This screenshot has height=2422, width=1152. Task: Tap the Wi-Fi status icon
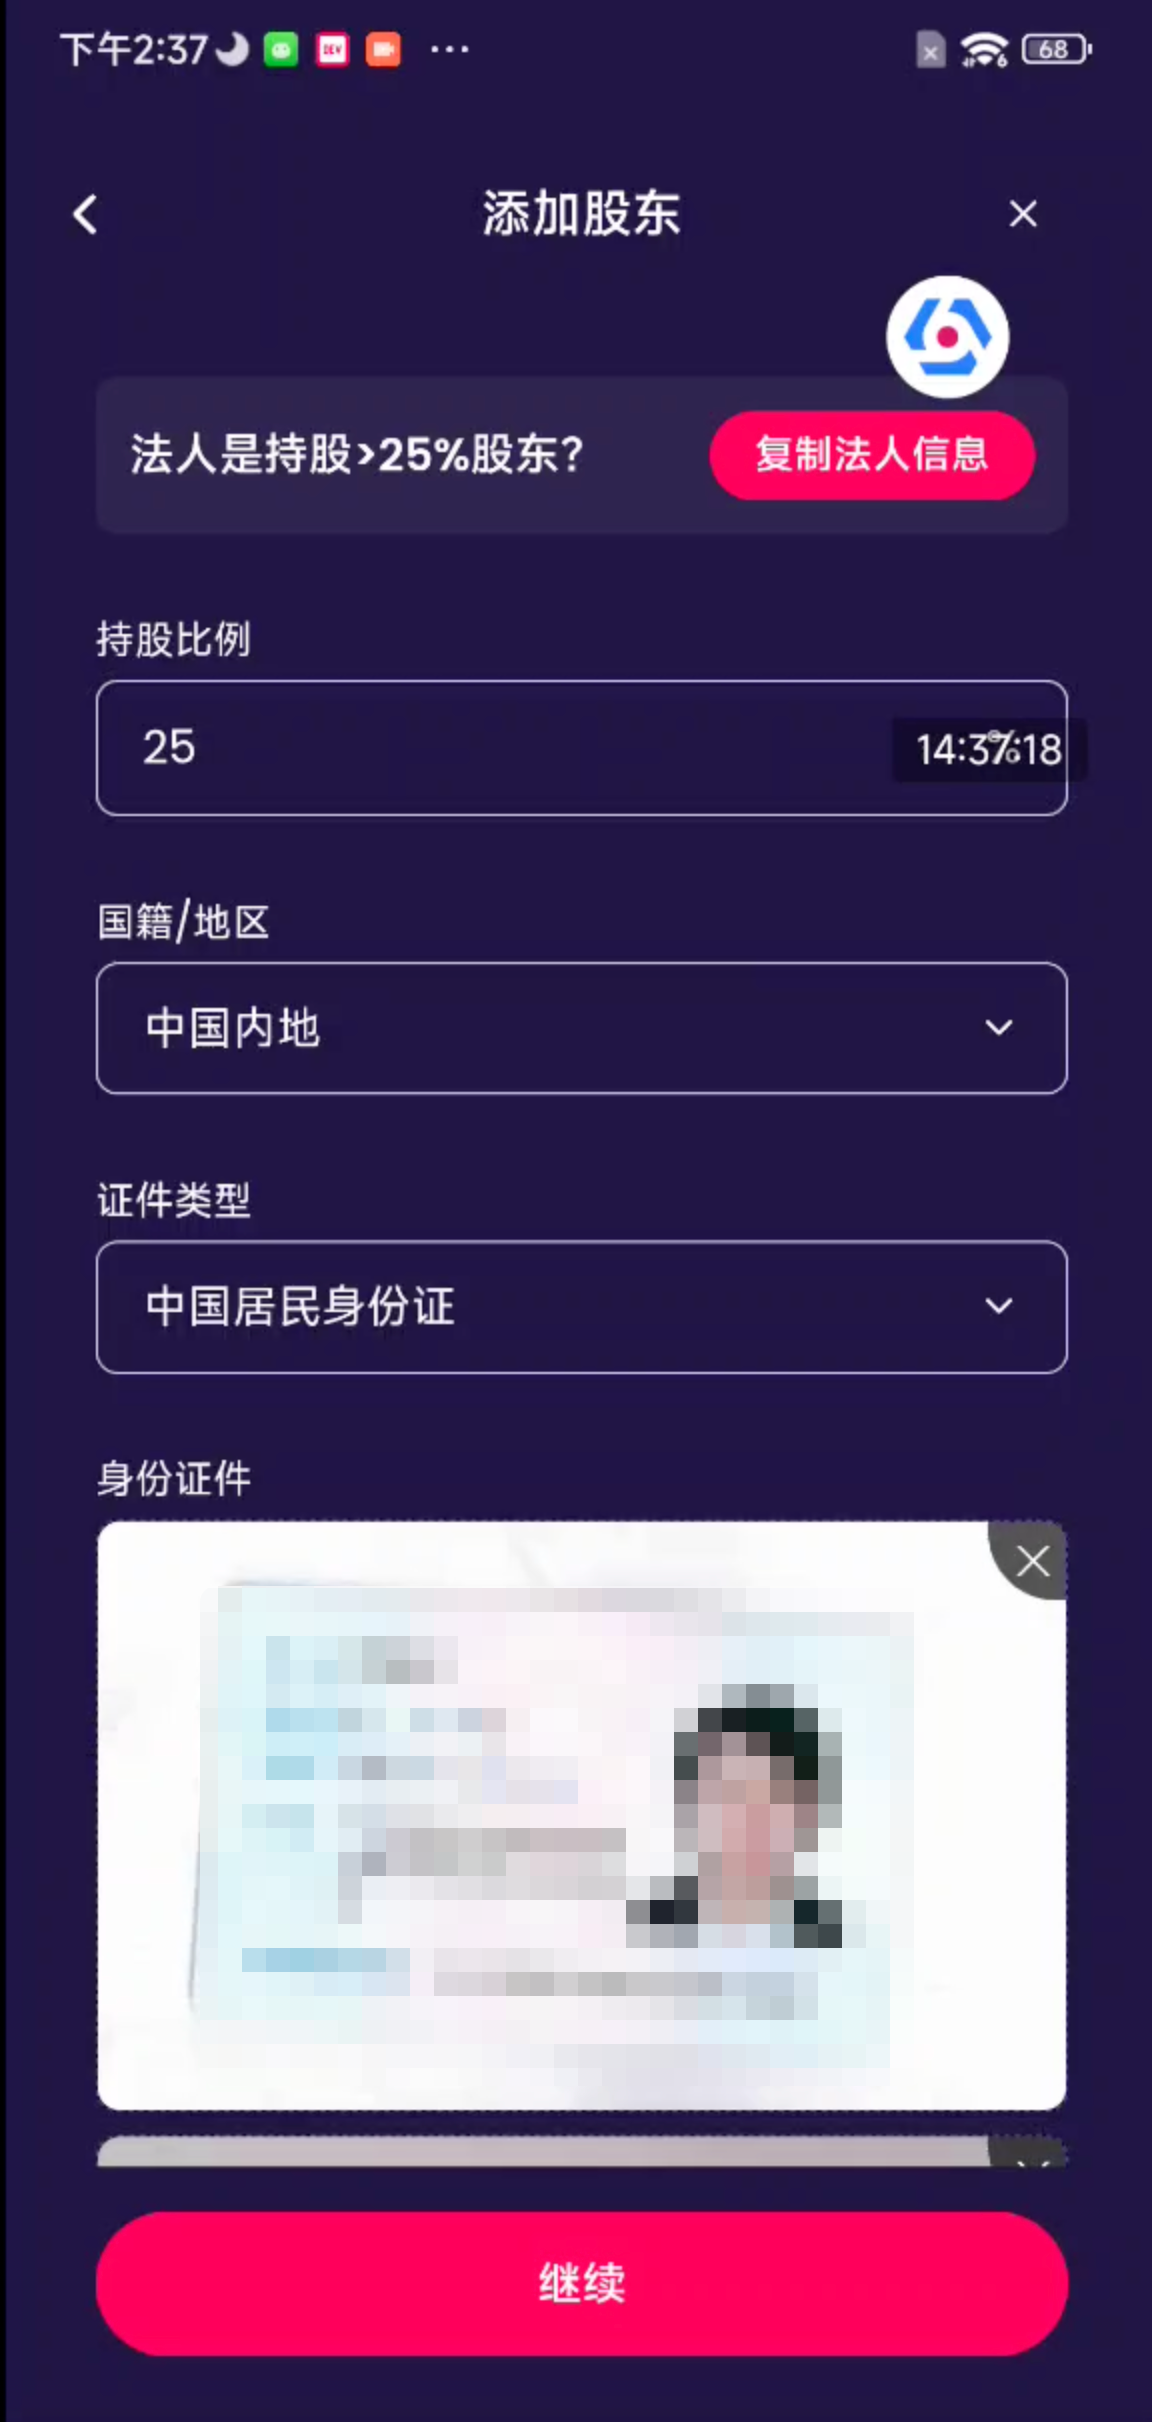984,49
